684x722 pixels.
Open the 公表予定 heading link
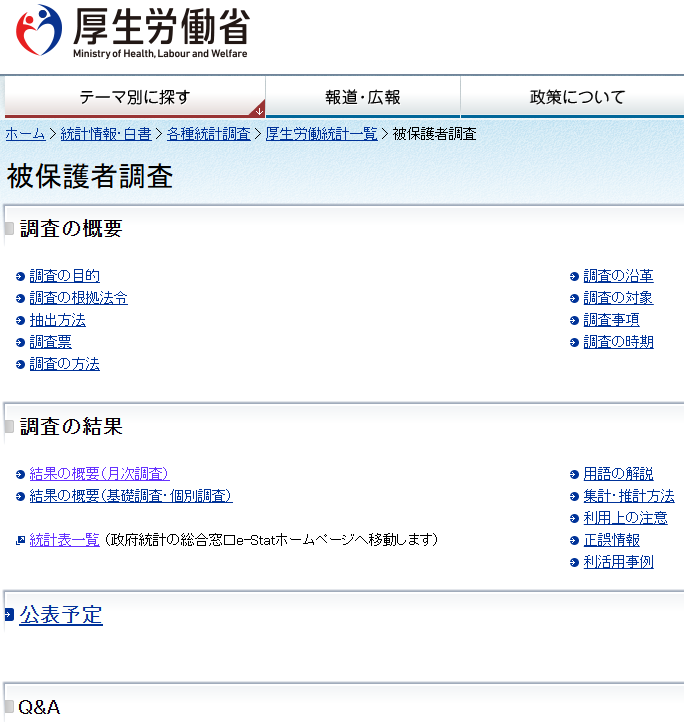[x=61, y=615]
